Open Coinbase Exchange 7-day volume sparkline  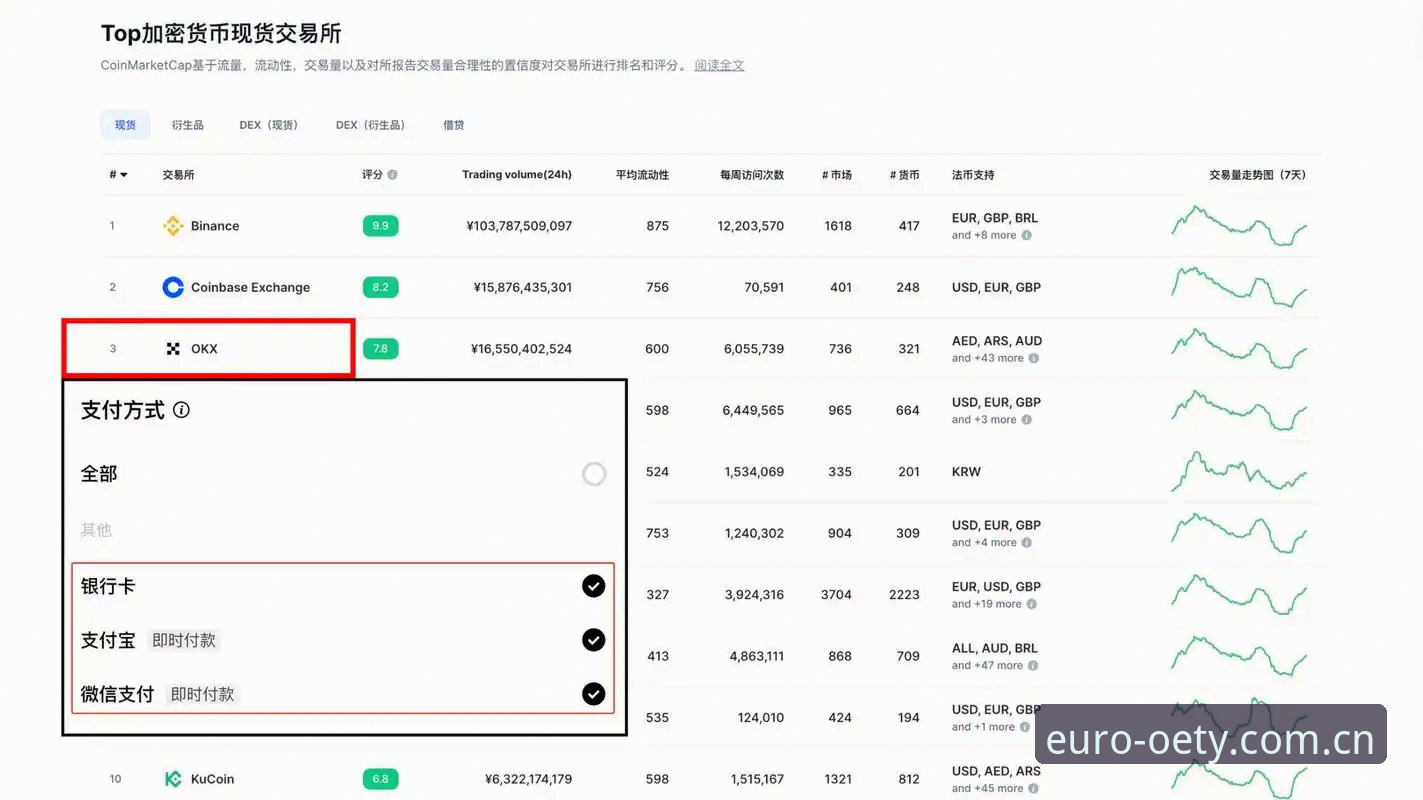click(1239, 287)
